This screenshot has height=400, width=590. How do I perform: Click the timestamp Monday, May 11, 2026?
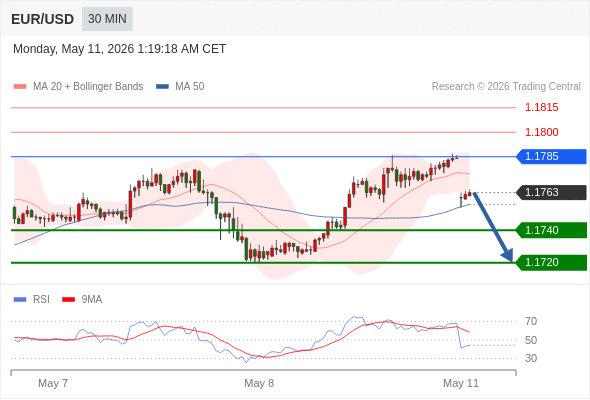point(119,49)
